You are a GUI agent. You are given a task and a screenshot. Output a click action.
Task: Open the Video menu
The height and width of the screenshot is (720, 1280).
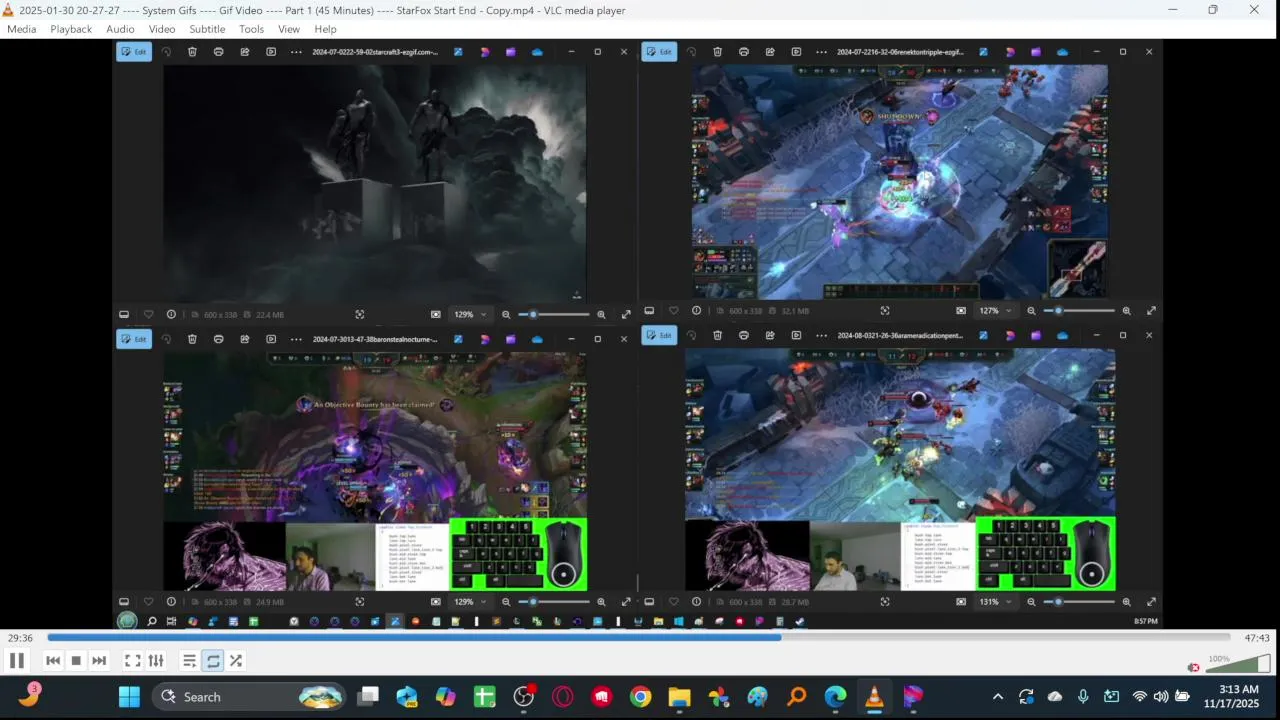point(162,29)
